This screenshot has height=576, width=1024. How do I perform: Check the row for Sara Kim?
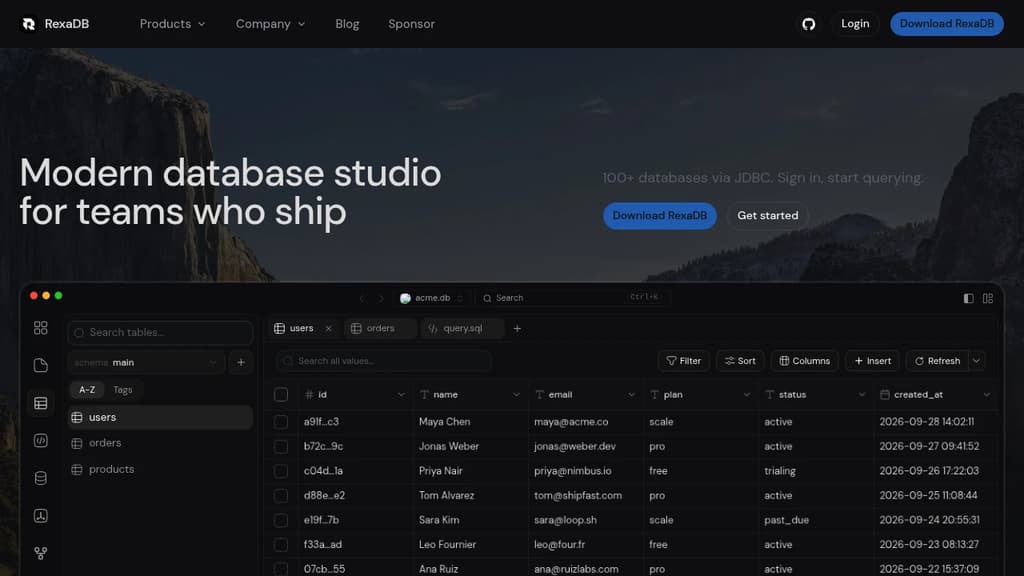tap(281, 520)
